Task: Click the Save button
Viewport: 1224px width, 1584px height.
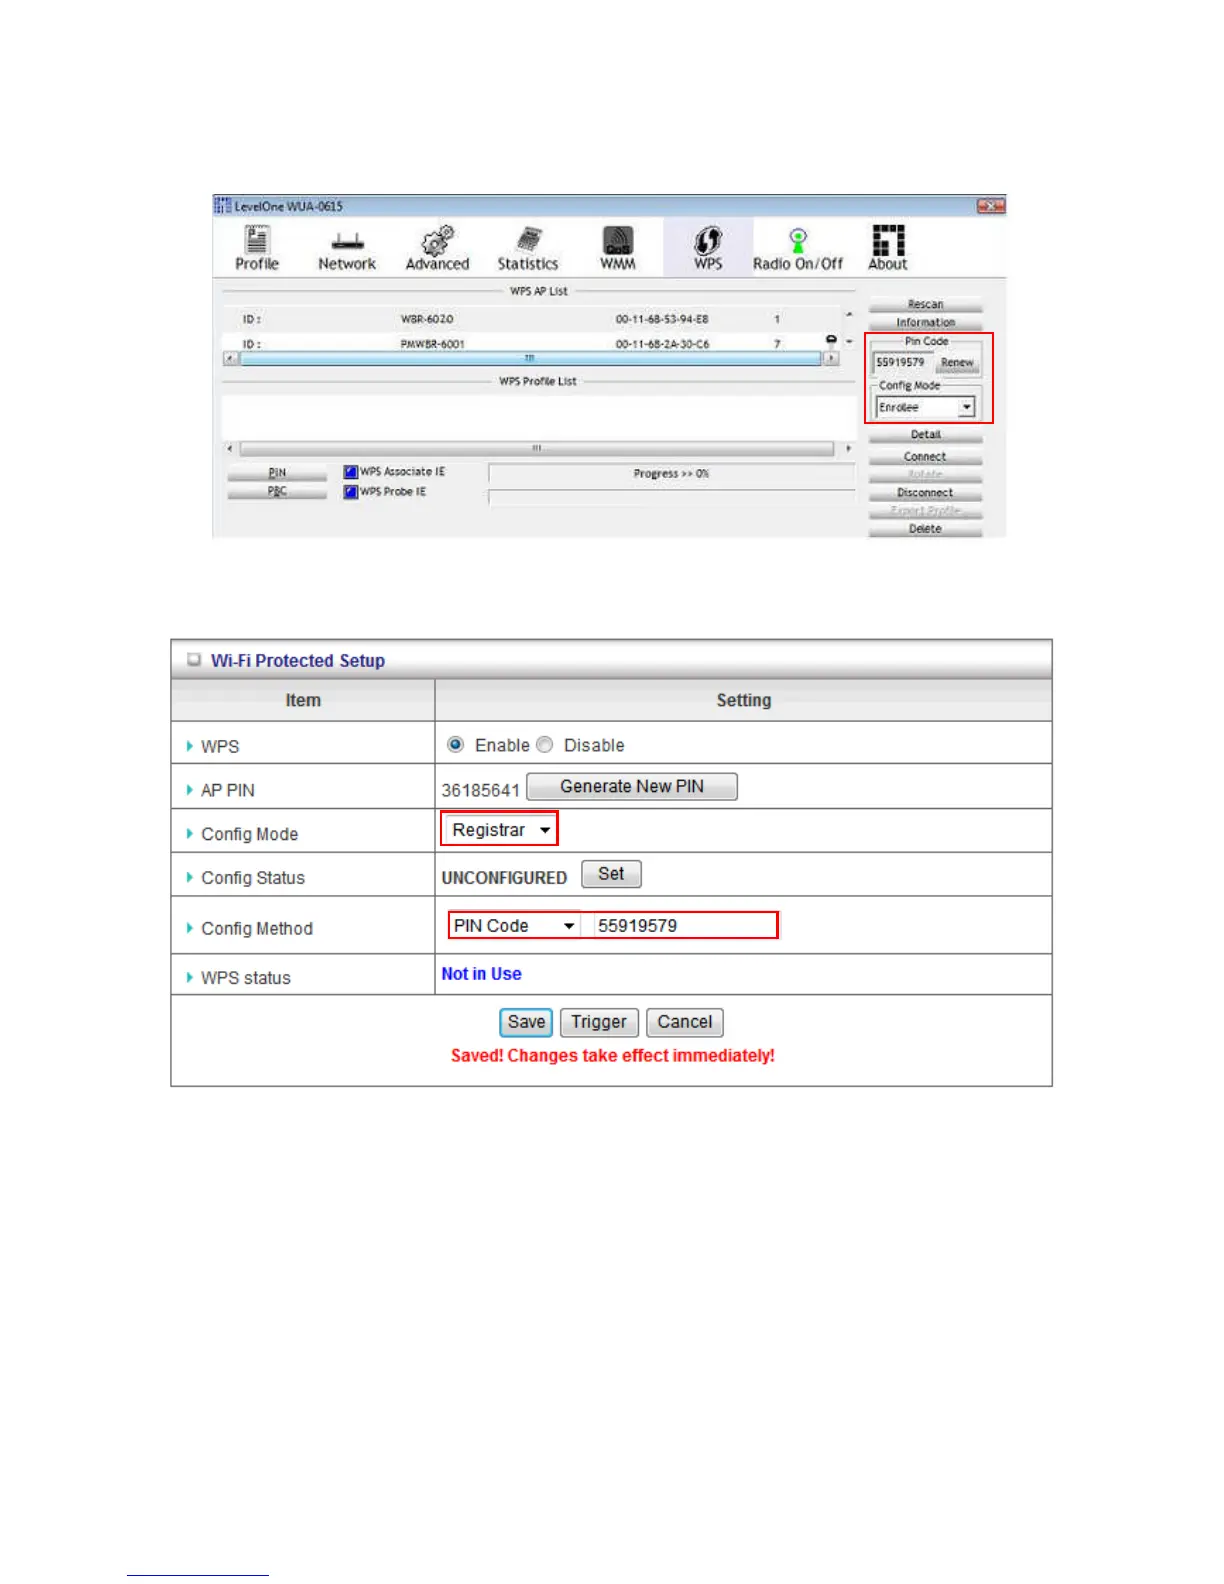Action: pyautogui.click(x=526, y=1022)
